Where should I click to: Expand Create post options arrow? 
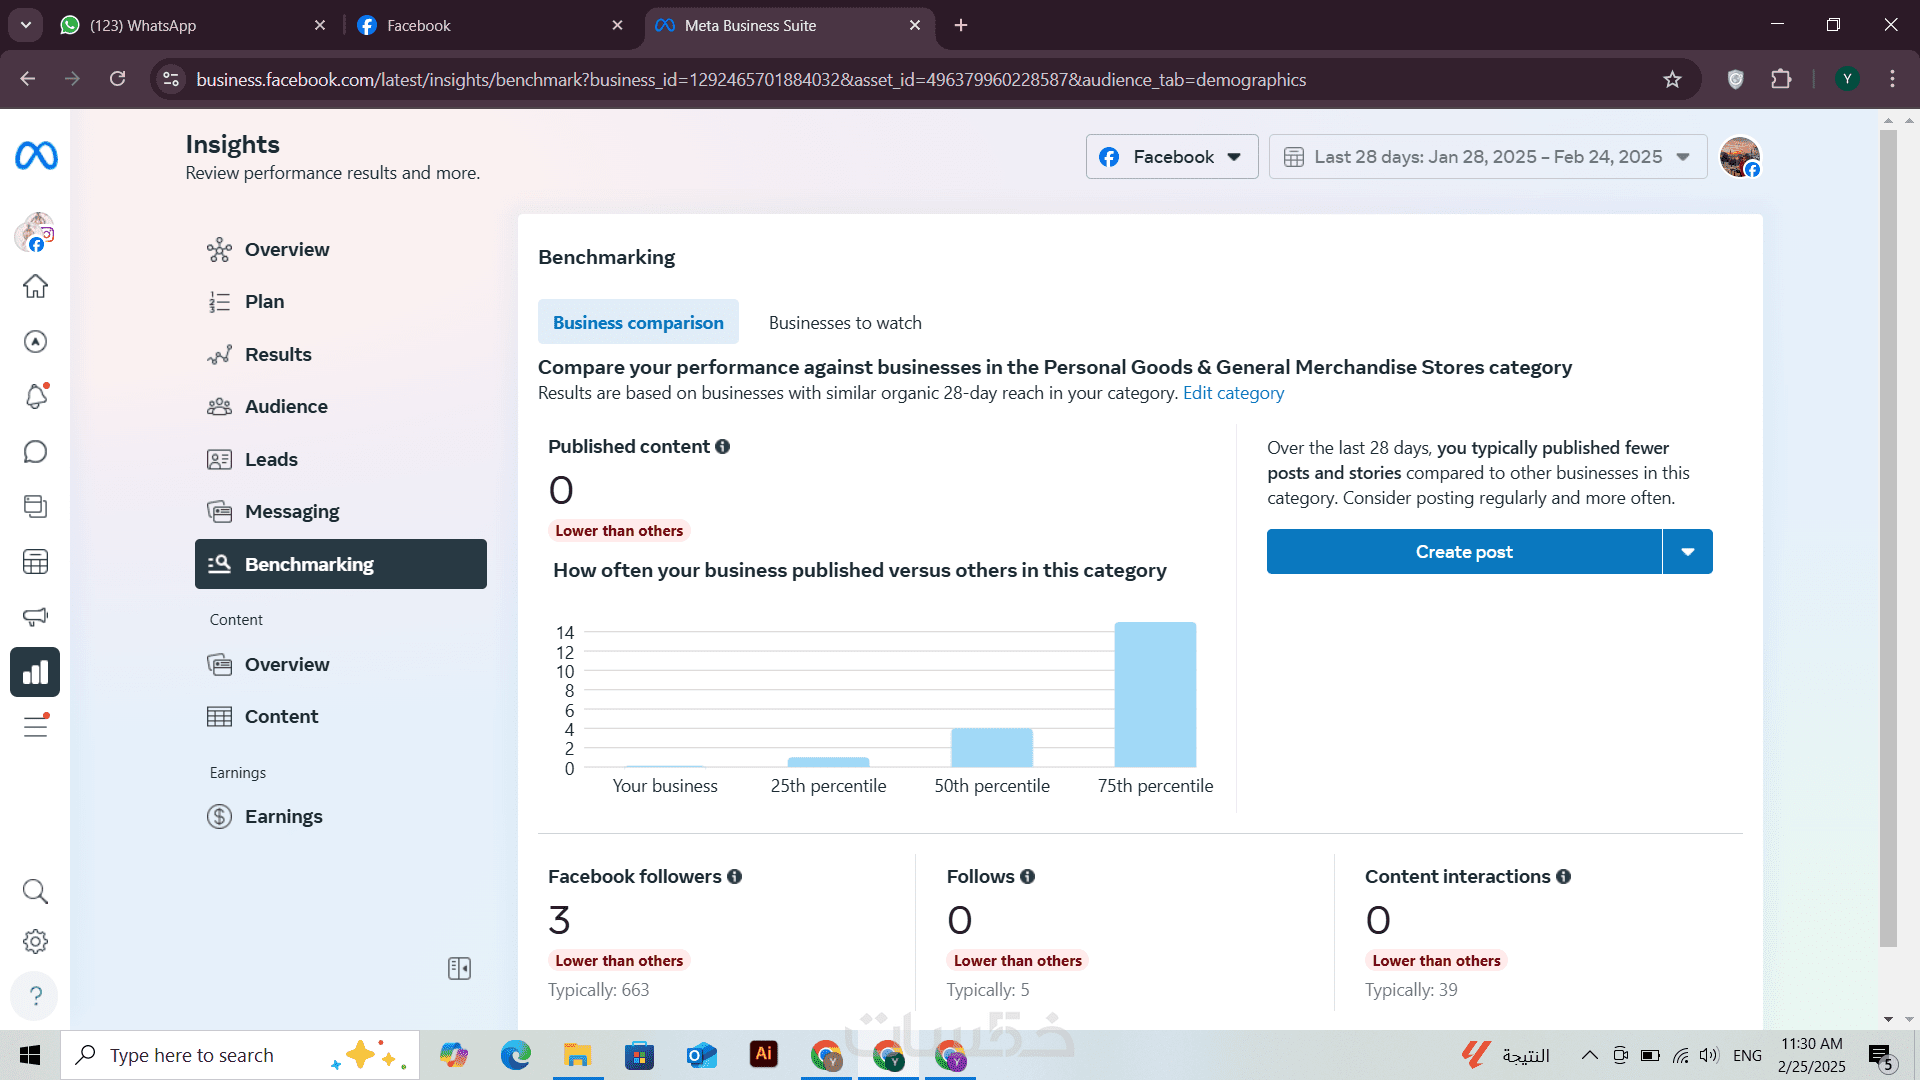point(1687,552)
